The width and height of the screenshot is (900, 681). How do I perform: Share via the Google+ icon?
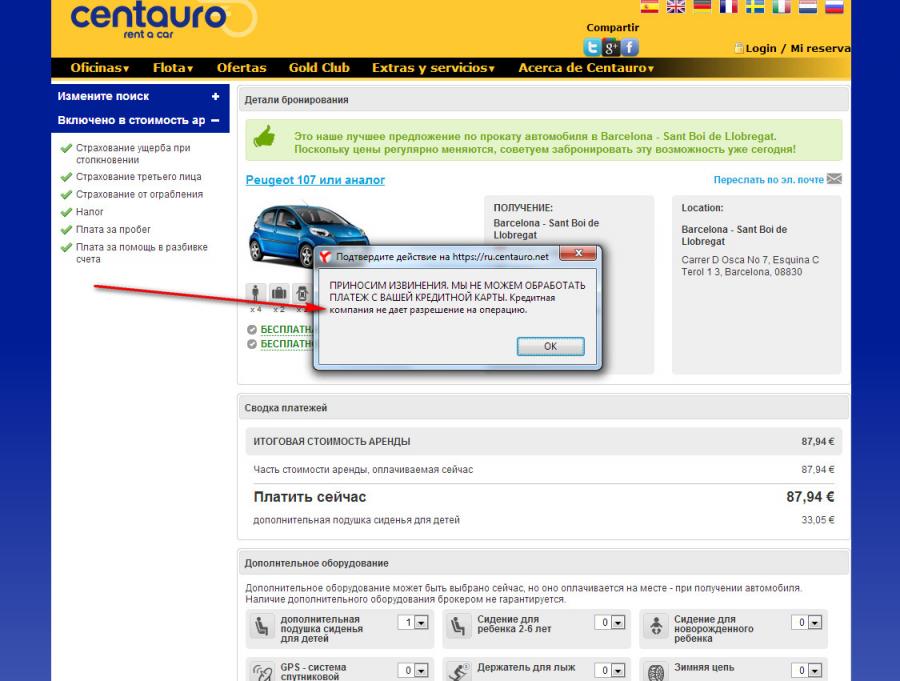[611, 47]
